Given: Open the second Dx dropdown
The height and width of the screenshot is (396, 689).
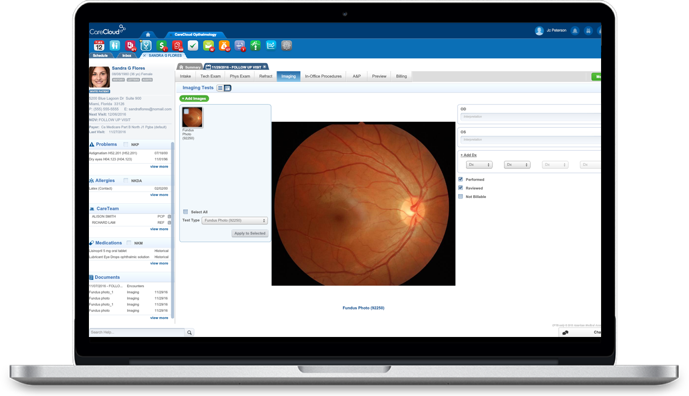Looking at the screenshot, I should pyautogui.click(x=517, y=165).
